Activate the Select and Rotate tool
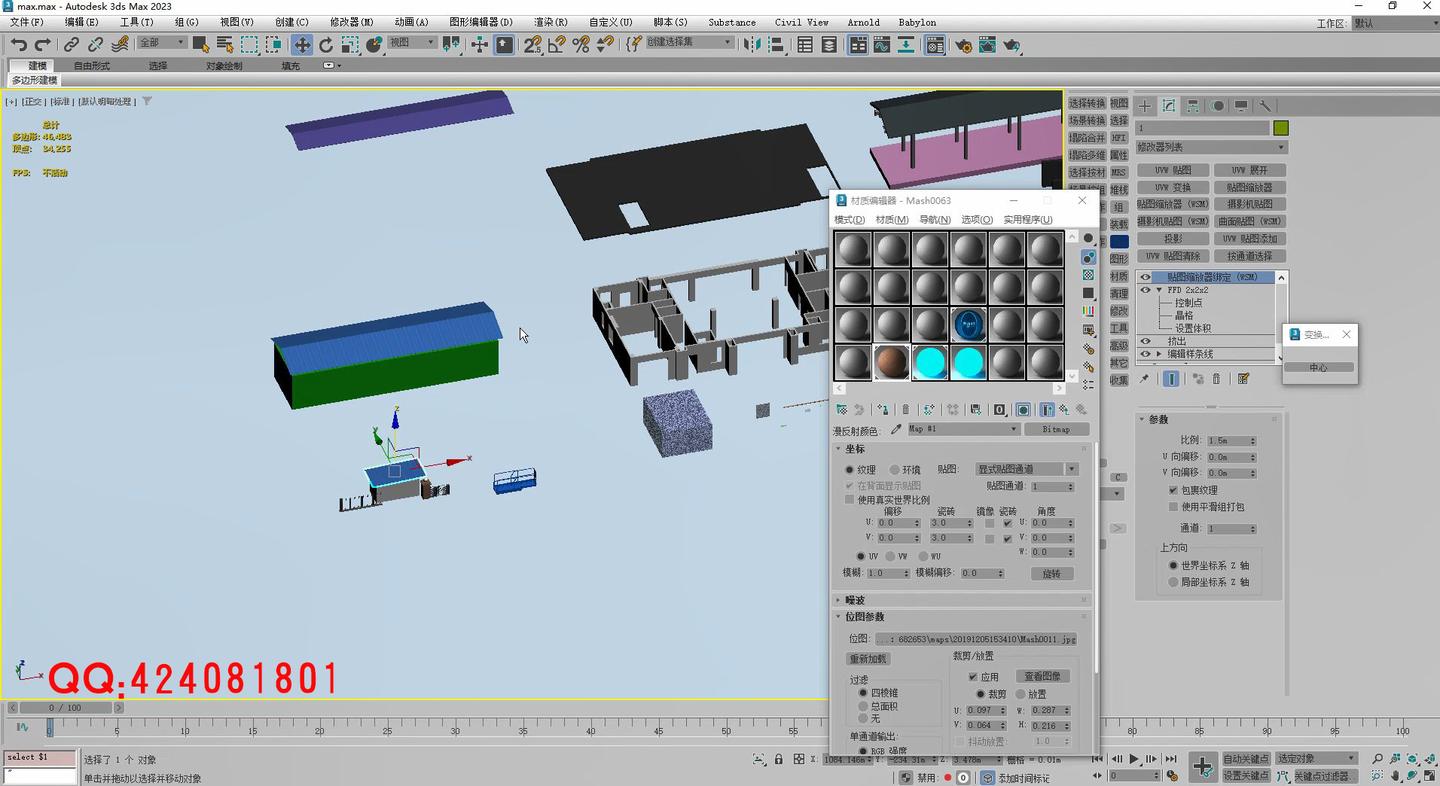 point(326,44)
